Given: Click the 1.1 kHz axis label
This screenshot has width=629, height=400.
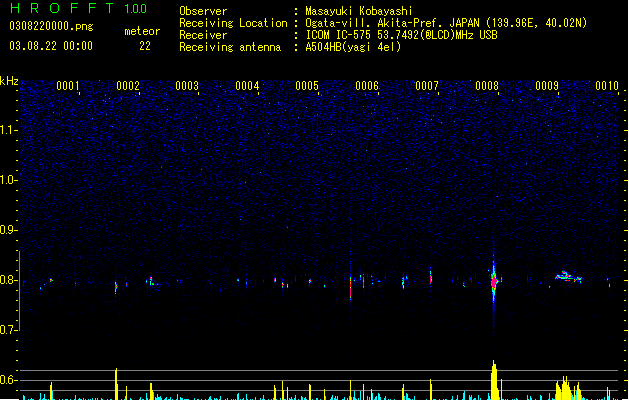Looking at the screenshot, I should point(8,130).
